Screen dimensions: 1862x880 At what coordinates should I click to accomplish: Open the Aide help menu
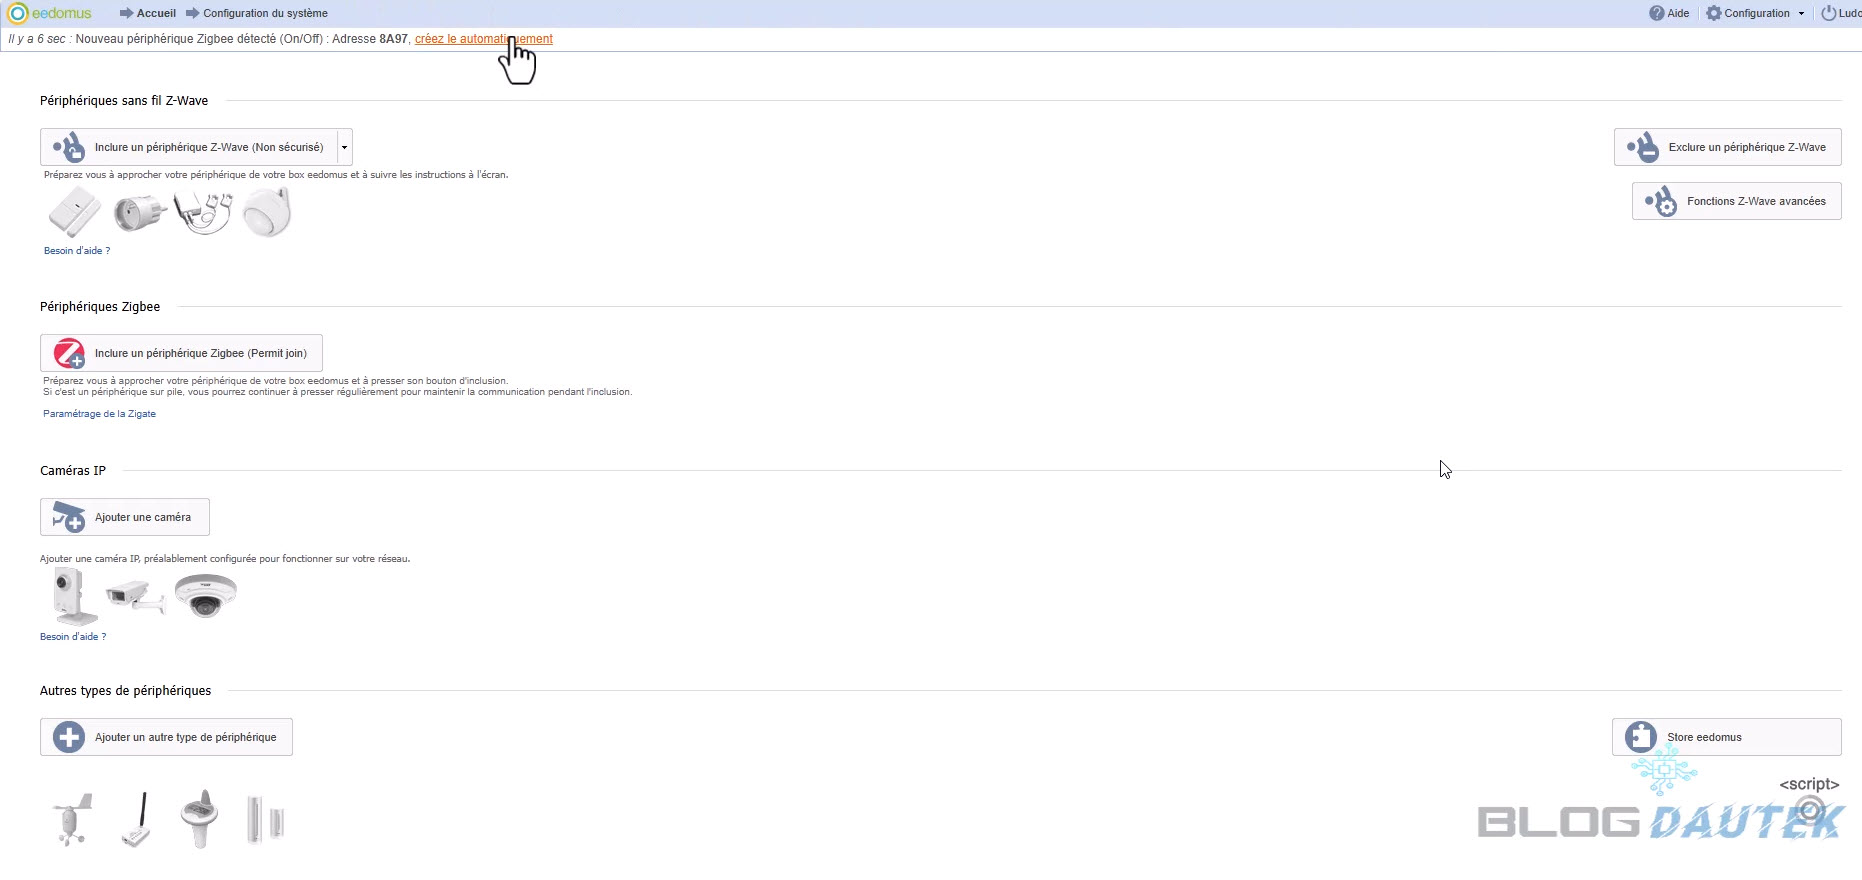(1669, 13)
